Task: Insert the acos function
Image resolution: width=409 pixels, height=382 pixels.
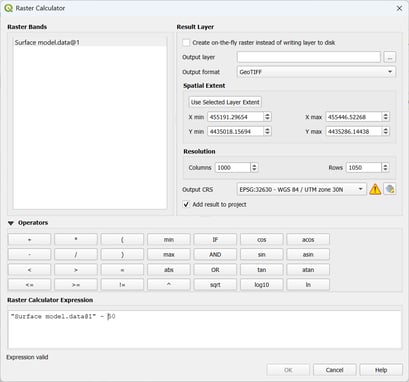Action: click(308, 239)
